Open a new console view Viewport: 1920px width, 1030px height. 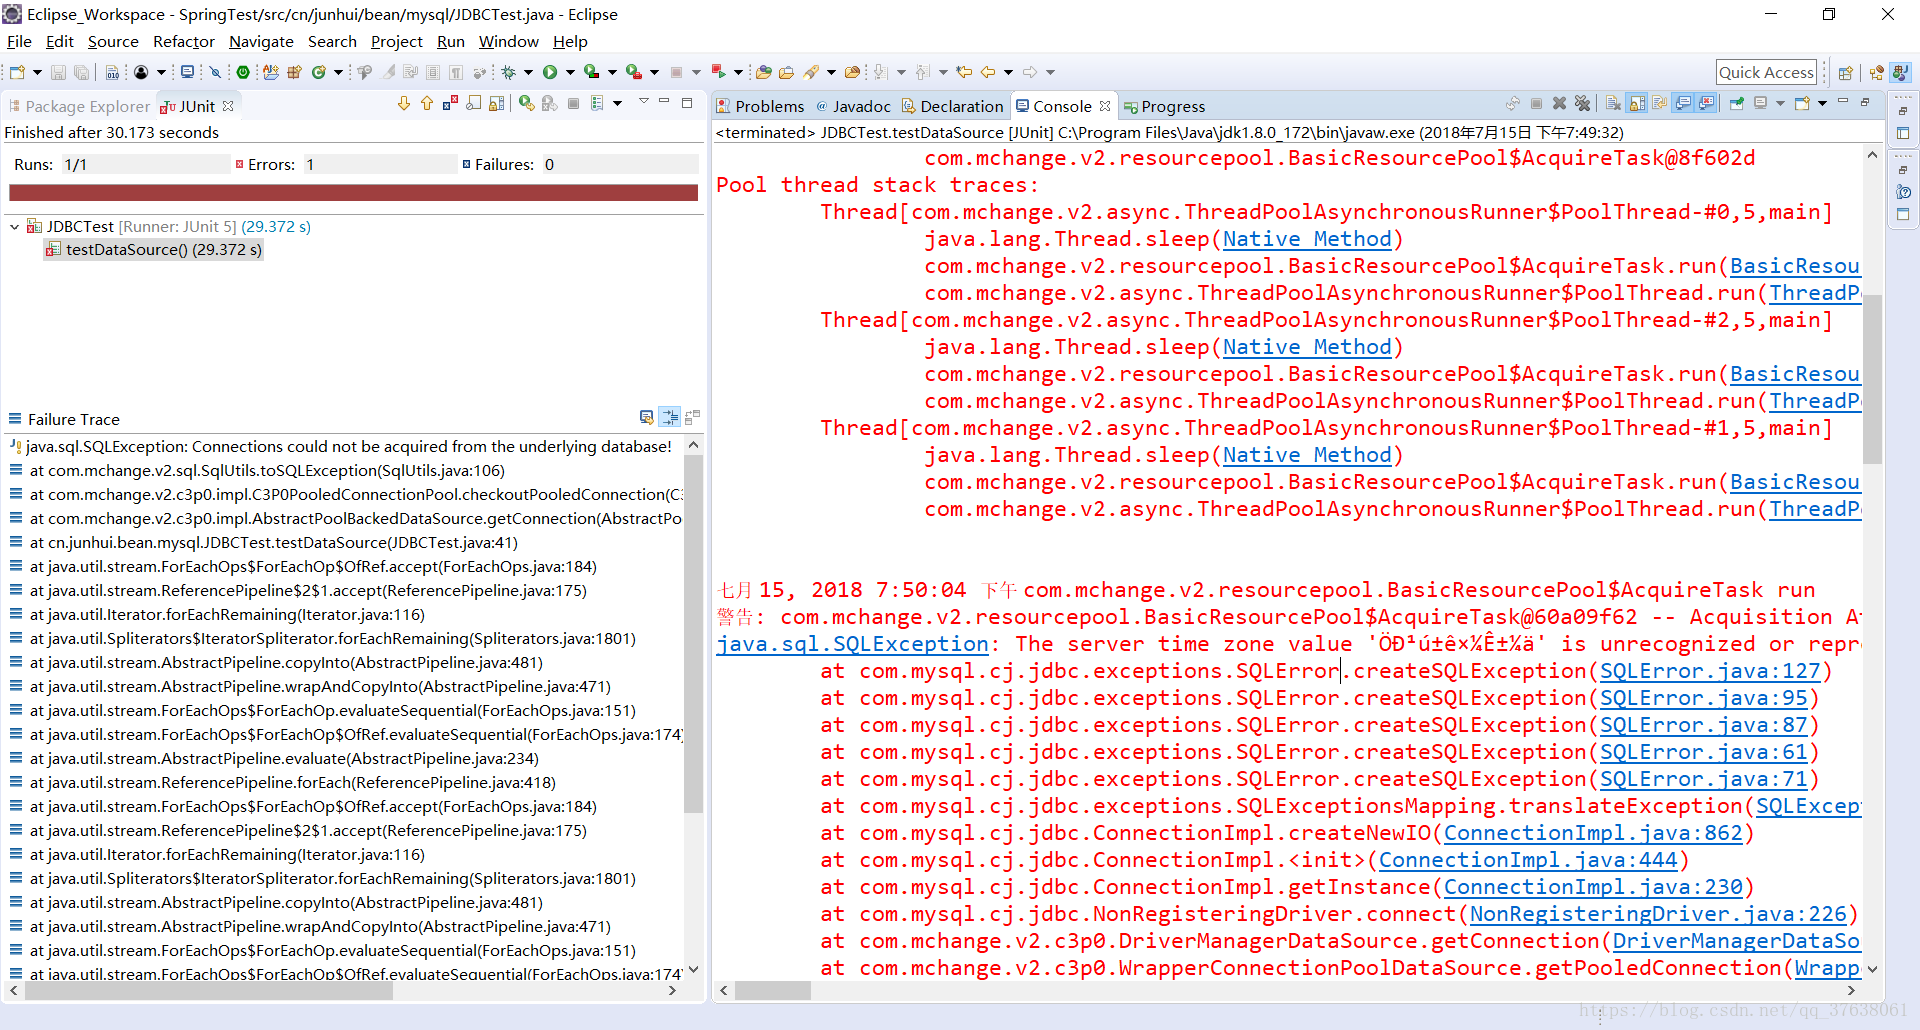(x=1803, y=104)
